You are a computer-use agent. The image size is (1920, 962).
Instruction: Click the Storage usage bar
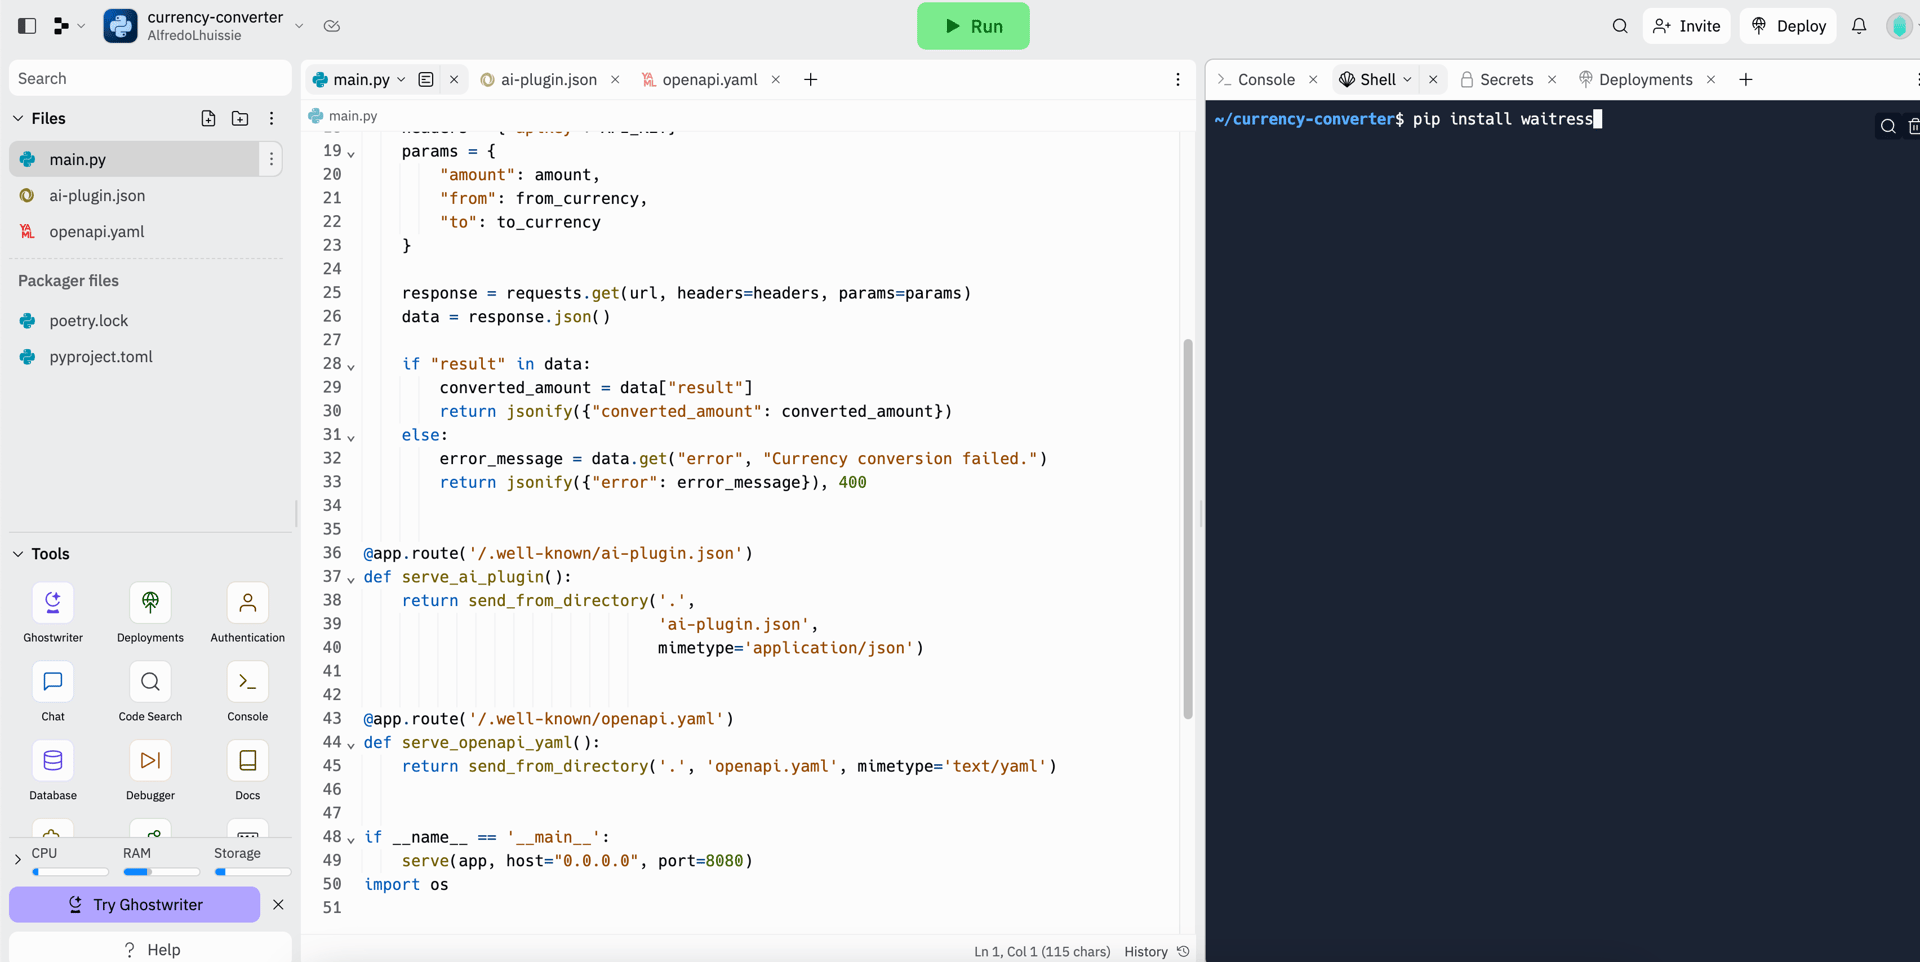tap(252, 872)
